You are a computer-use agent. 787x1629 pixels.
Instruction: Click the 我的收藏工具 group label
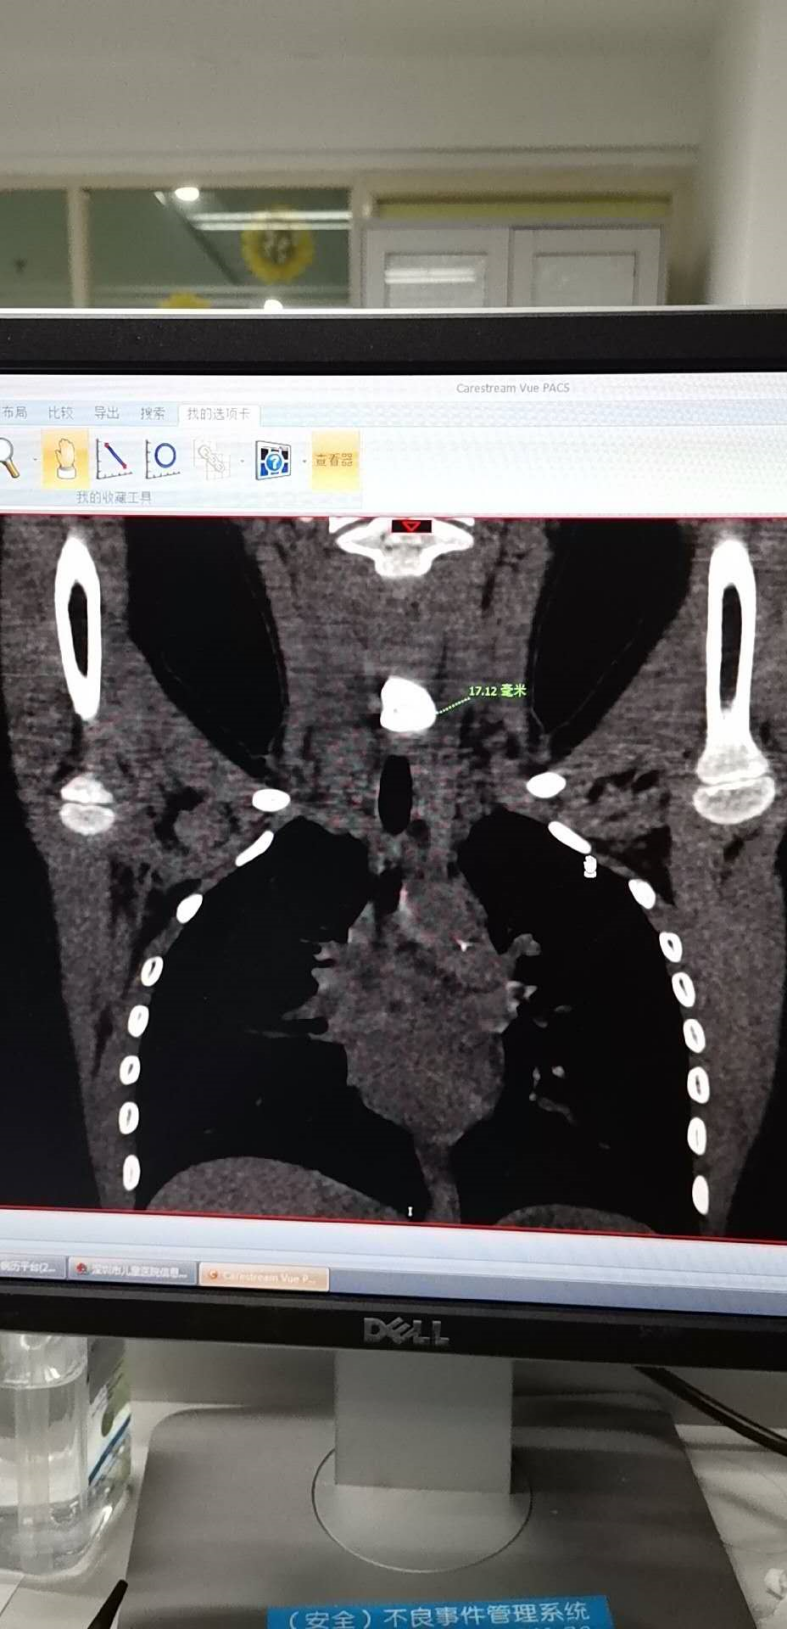click(x=114, y=497)
